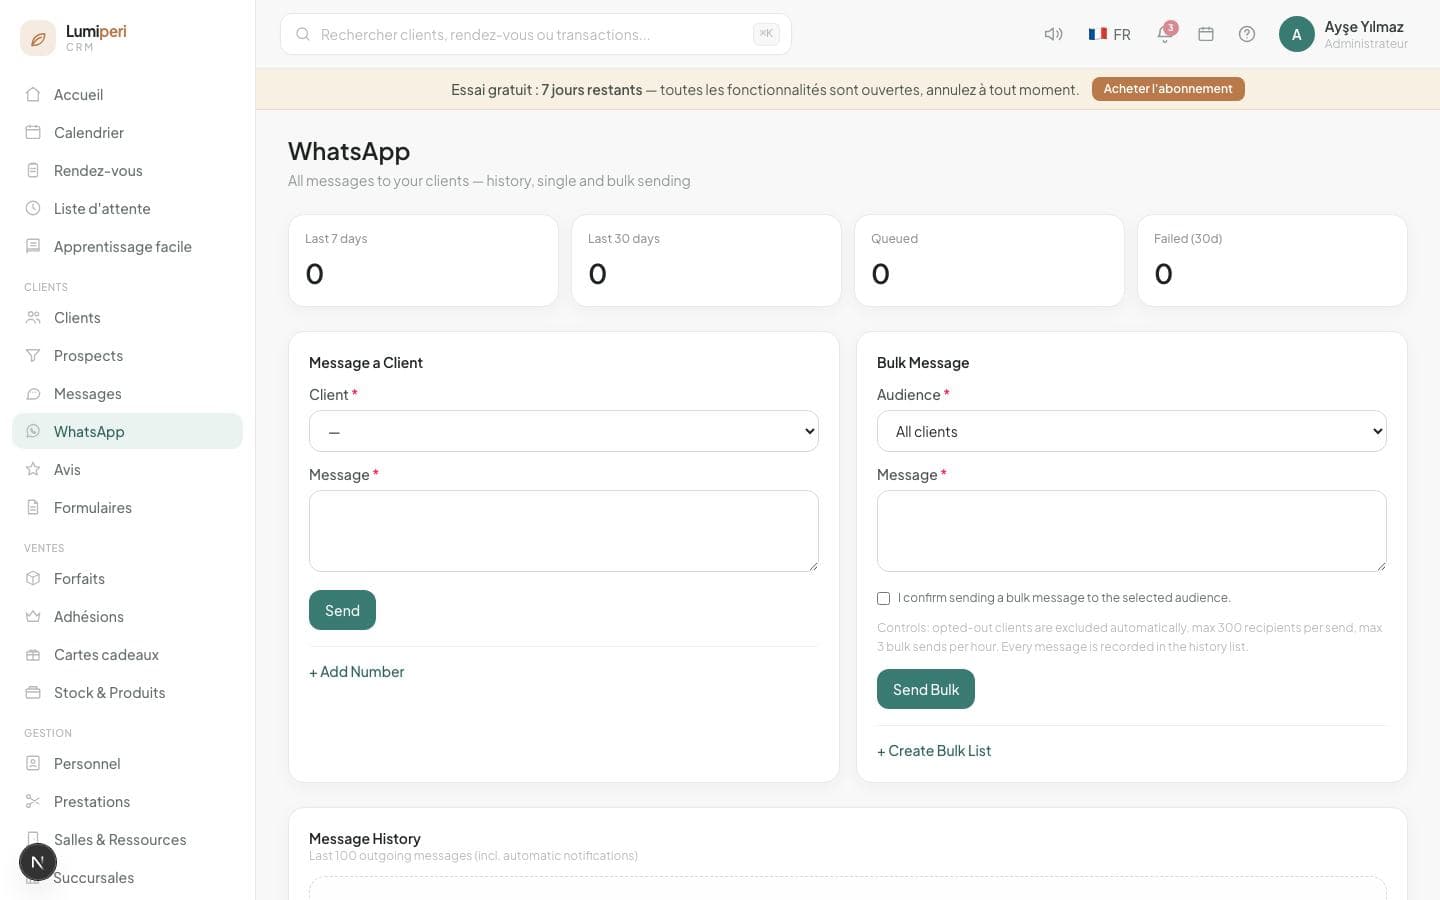Click the Avis star icon

(x=33, y=469)
